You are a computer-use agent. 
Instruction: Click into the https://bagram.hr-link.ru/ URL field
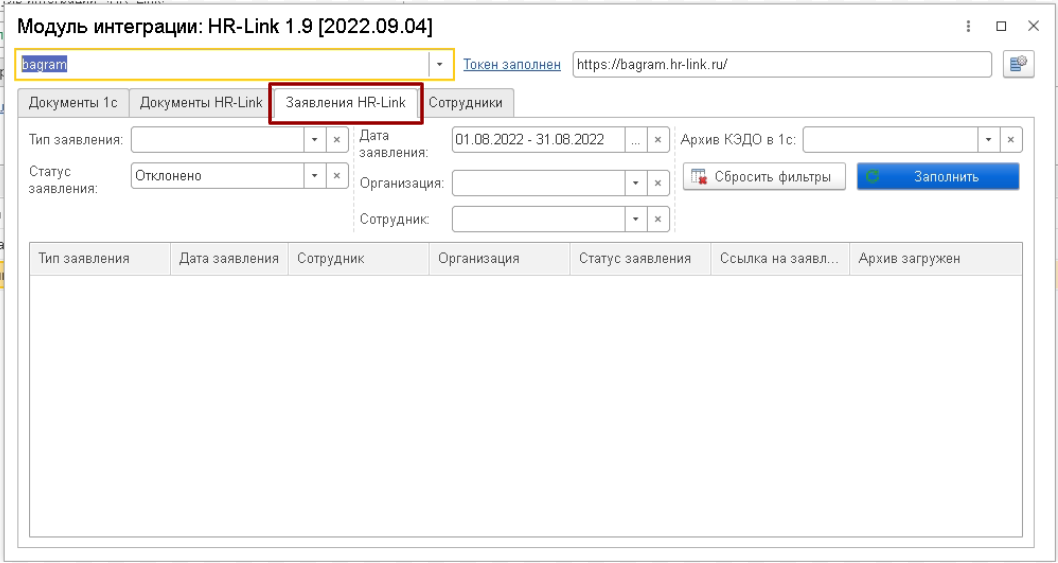tap(782, 65)
